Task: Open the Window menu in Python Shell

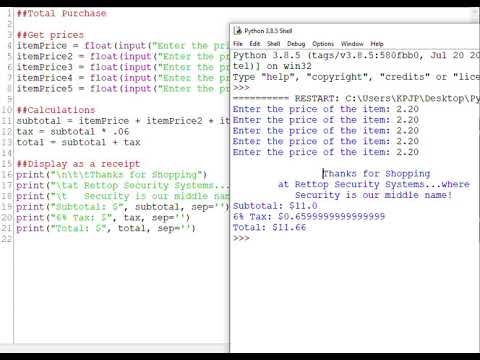Action: point(352,44)
